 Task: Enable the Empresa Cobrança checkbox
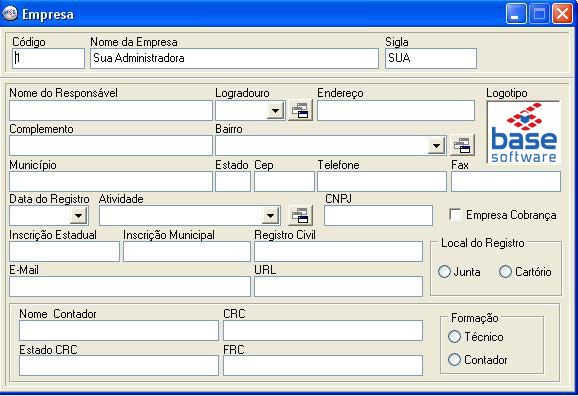pos(455,214)
